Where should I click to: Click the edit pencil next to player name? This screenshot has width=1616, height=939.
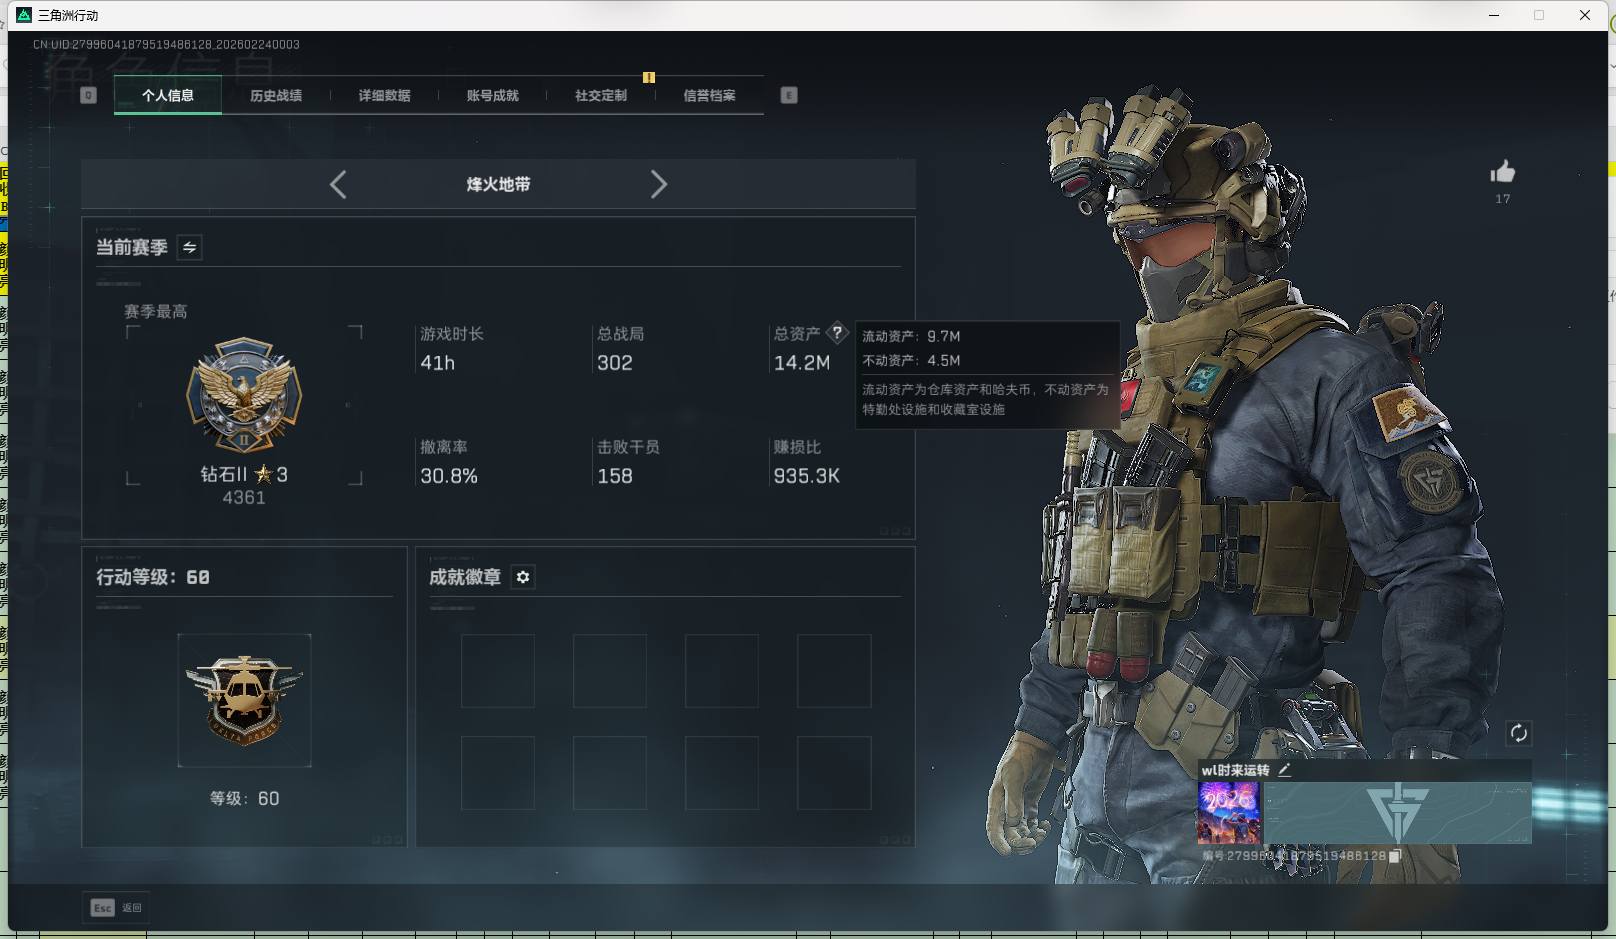tap(1285, 770)
